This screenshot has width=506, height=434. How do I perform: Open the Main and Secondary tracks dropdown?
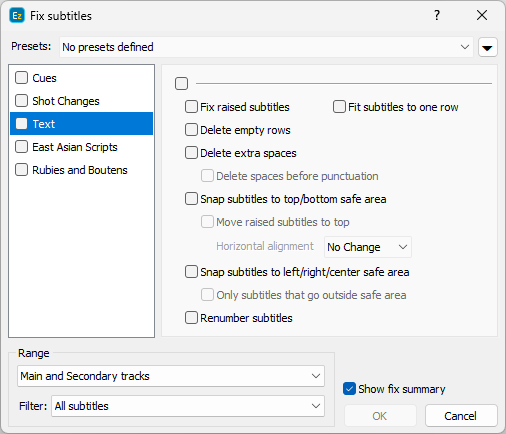point(171,376)
